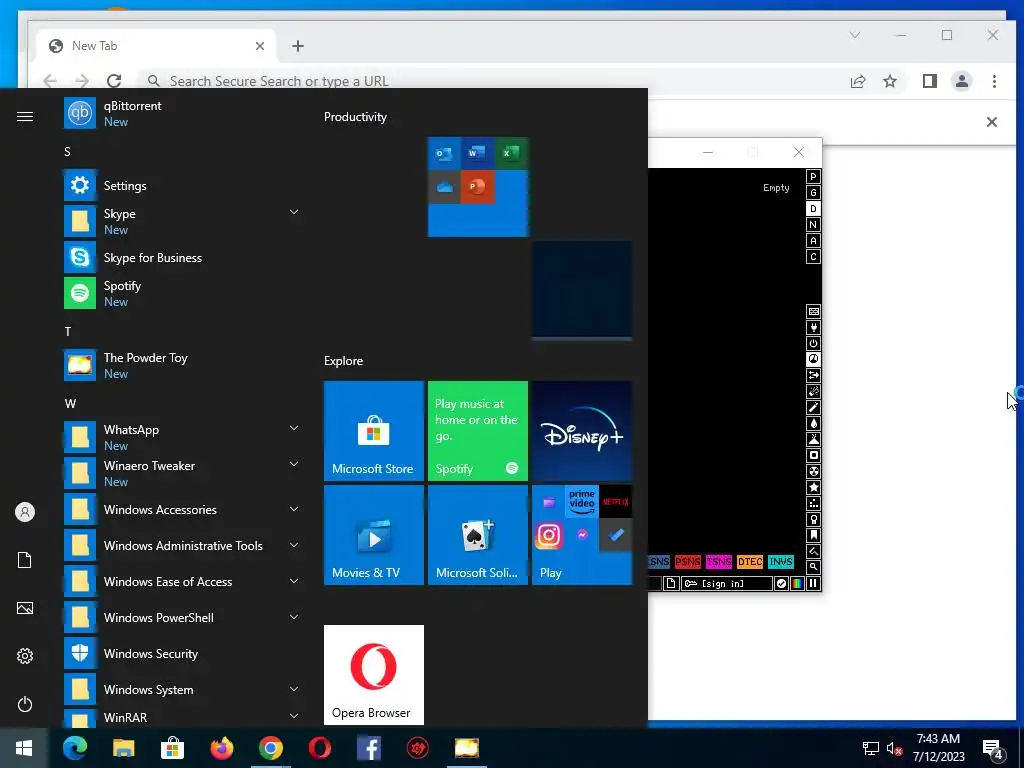Screen dimensions: 1024x768
Task: Open element search magnifier in Powder Toy
Action: pos(813,567)
